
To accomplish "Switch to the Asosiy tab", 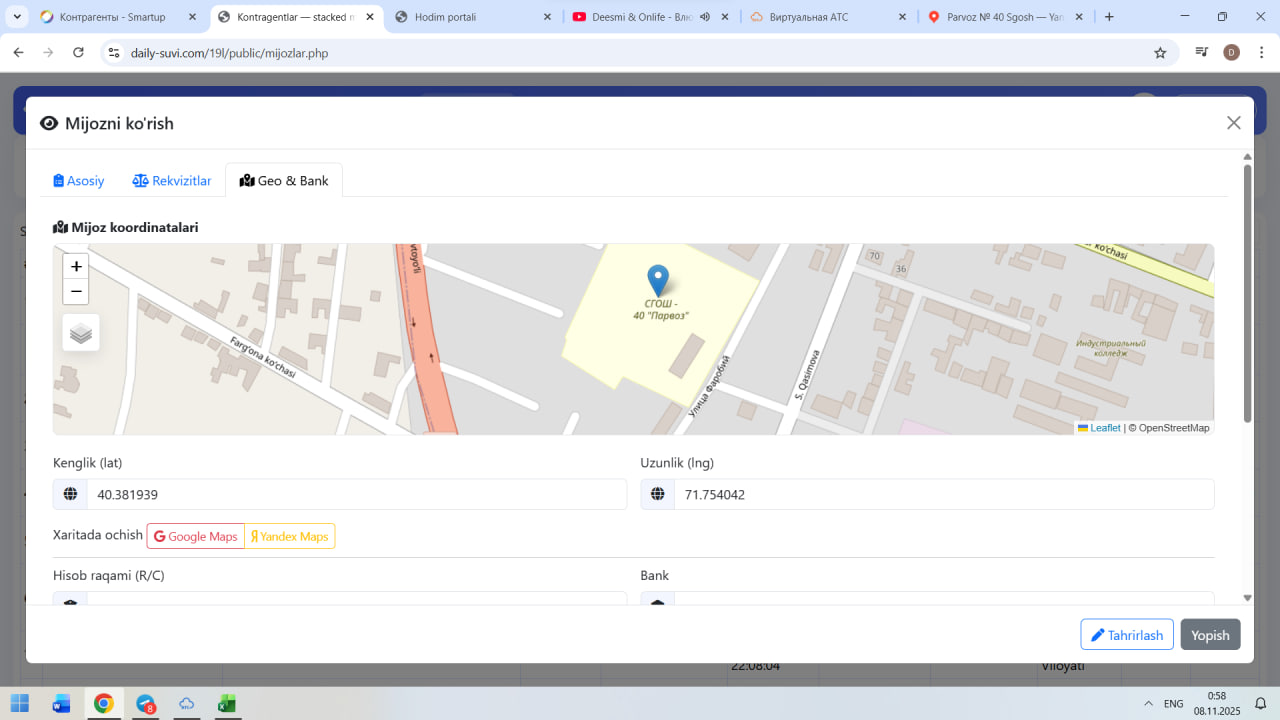I will pyautogui.click(x=79, y=181).
